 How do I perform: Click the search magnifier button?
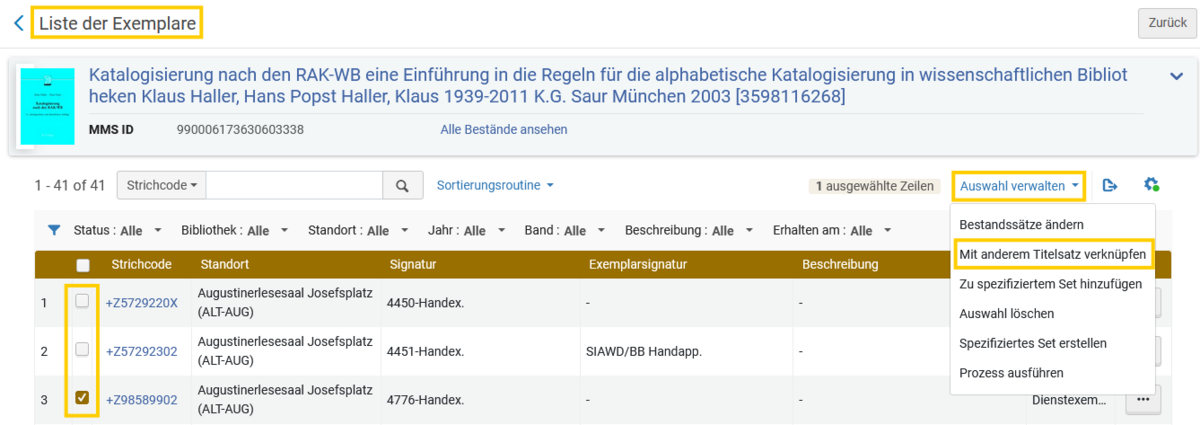pos(402,186)
